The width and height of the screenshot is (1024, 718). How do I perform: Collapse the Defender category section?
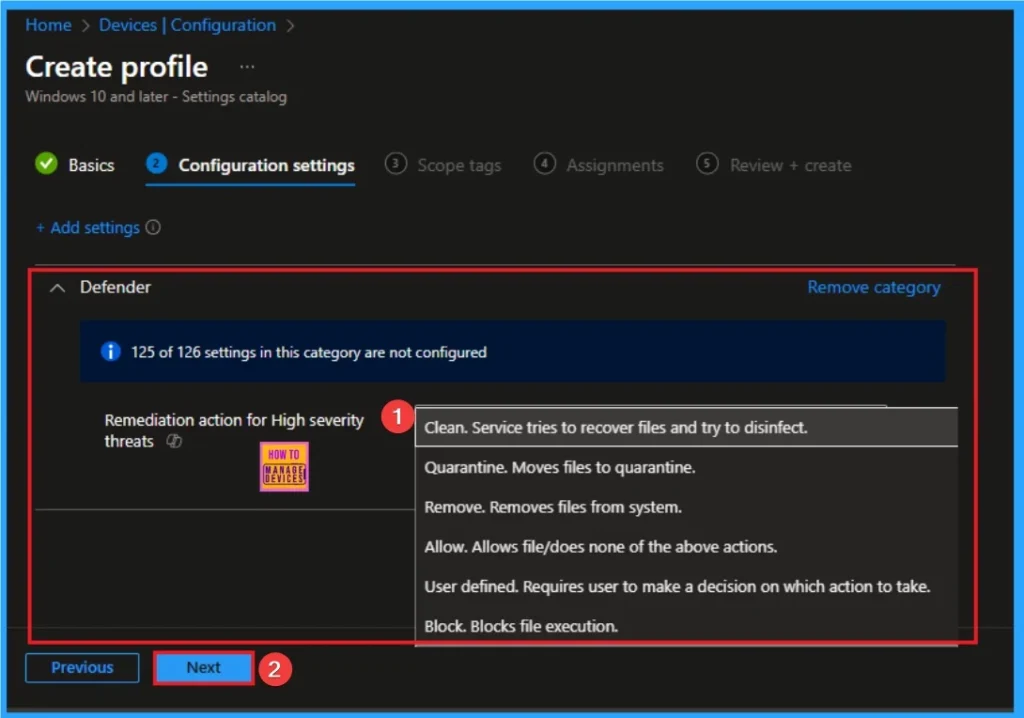pos(56,287)
